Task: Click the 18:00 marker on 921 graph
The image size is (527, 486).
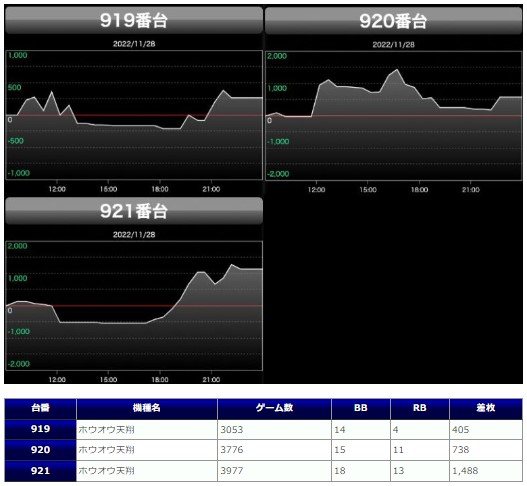Action: [x=160, y=380]
